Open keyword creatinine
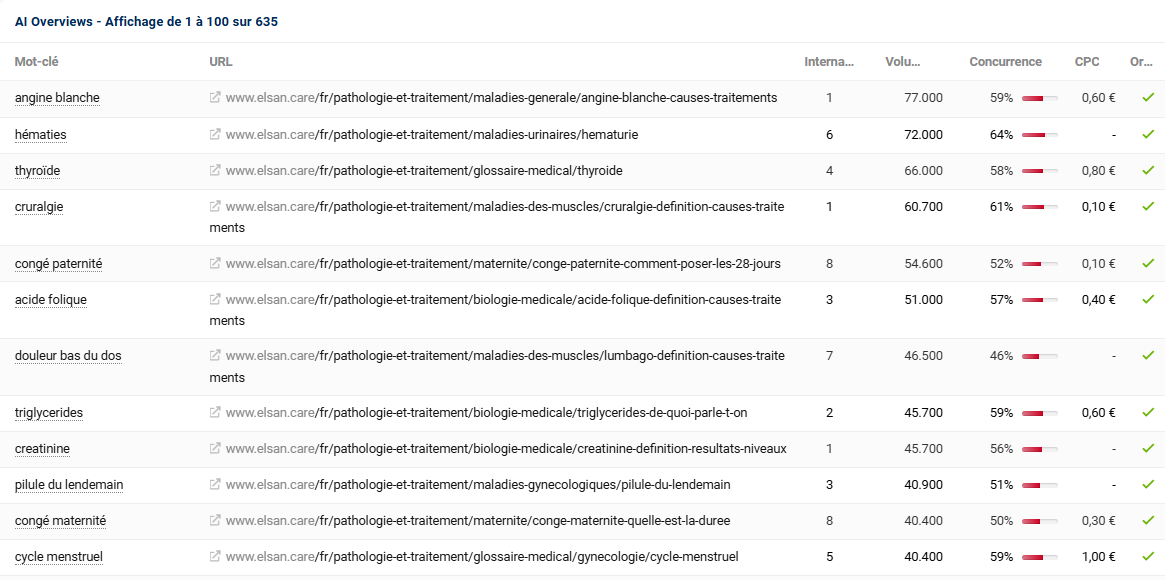The height and width of the screenshot is (580, 1165). tap(42, 449)
